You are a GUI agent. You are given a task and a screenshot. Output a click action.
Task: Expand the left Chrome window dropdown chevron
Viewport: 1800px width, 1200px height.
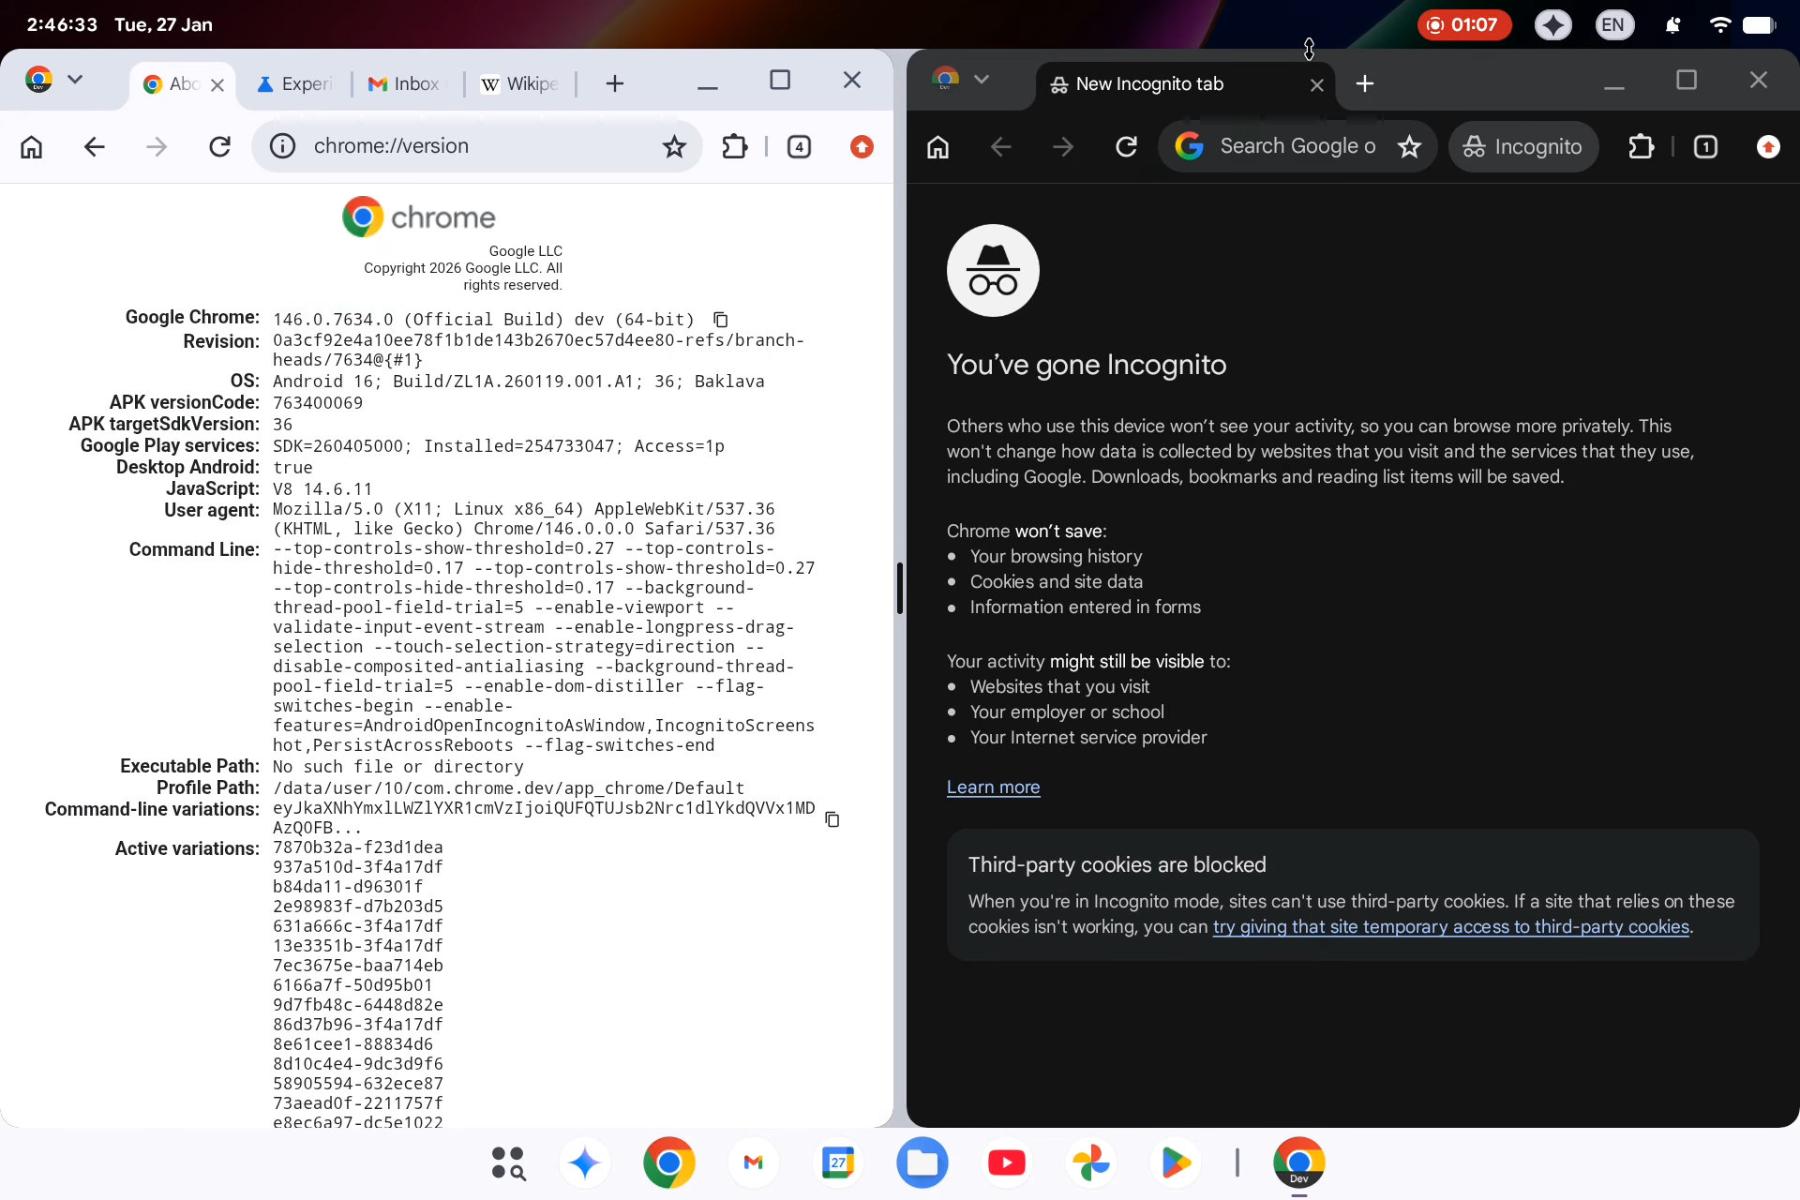point(75,79)
